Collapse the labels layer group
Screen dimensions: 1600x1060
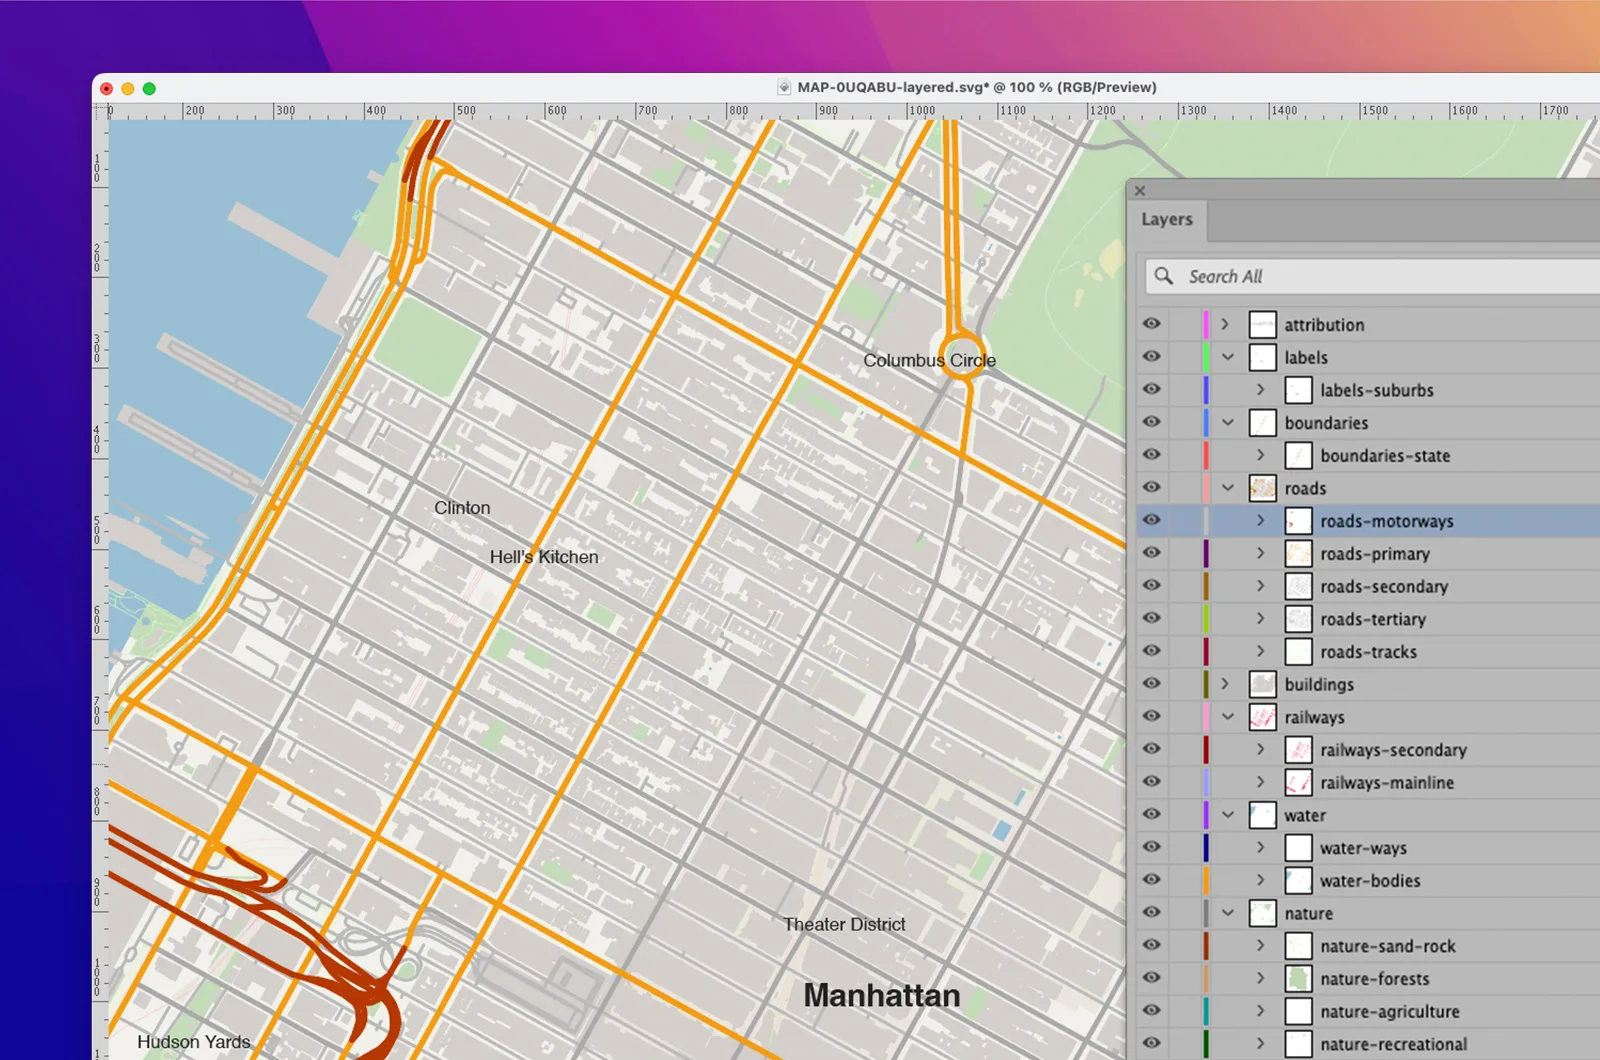(1228, 357)
